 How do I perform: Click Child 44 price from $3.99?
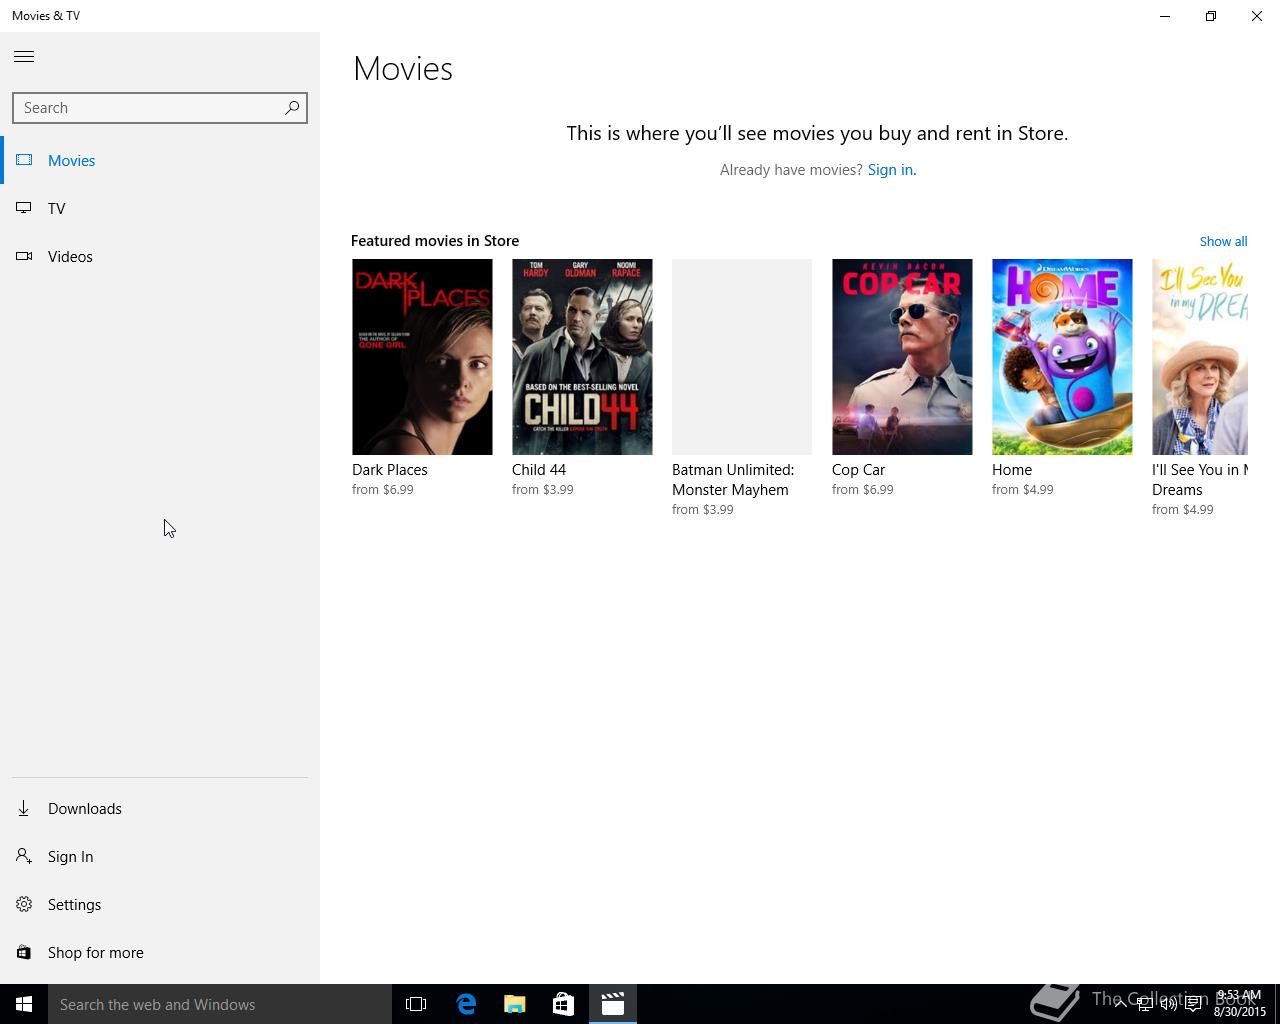pos(543,490)
